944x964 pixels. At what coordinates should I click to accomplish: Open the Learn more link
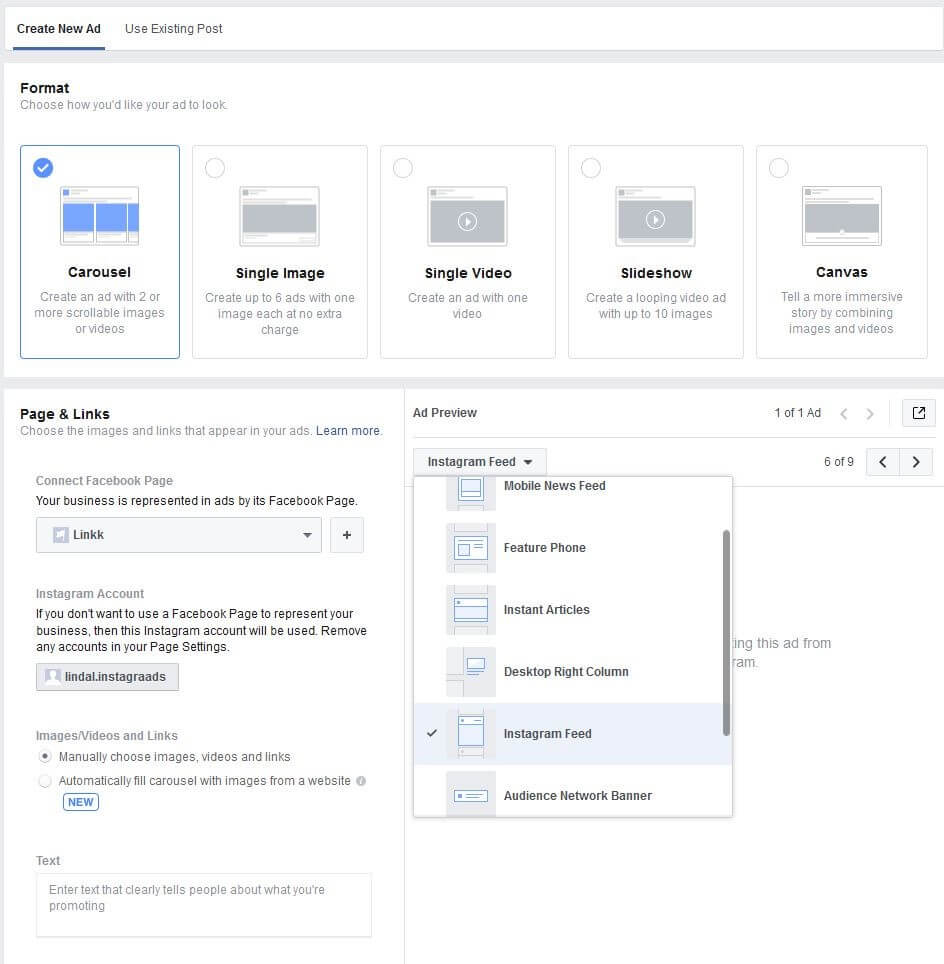[x=347, y=431]
